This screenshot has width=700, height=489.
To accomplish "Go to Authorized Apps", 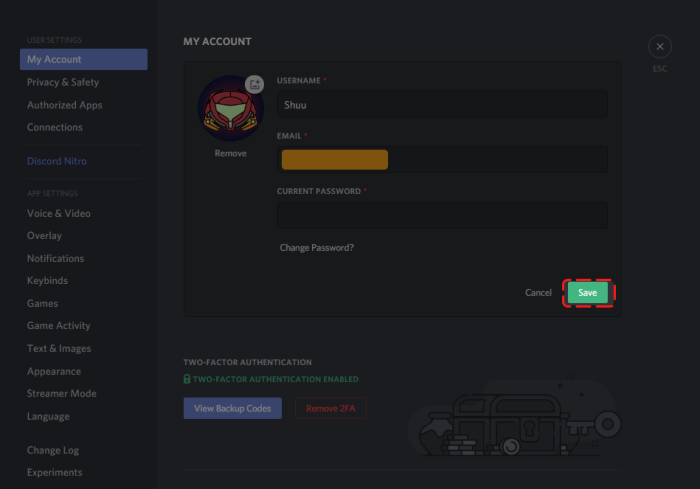I will tap(65, 105).
